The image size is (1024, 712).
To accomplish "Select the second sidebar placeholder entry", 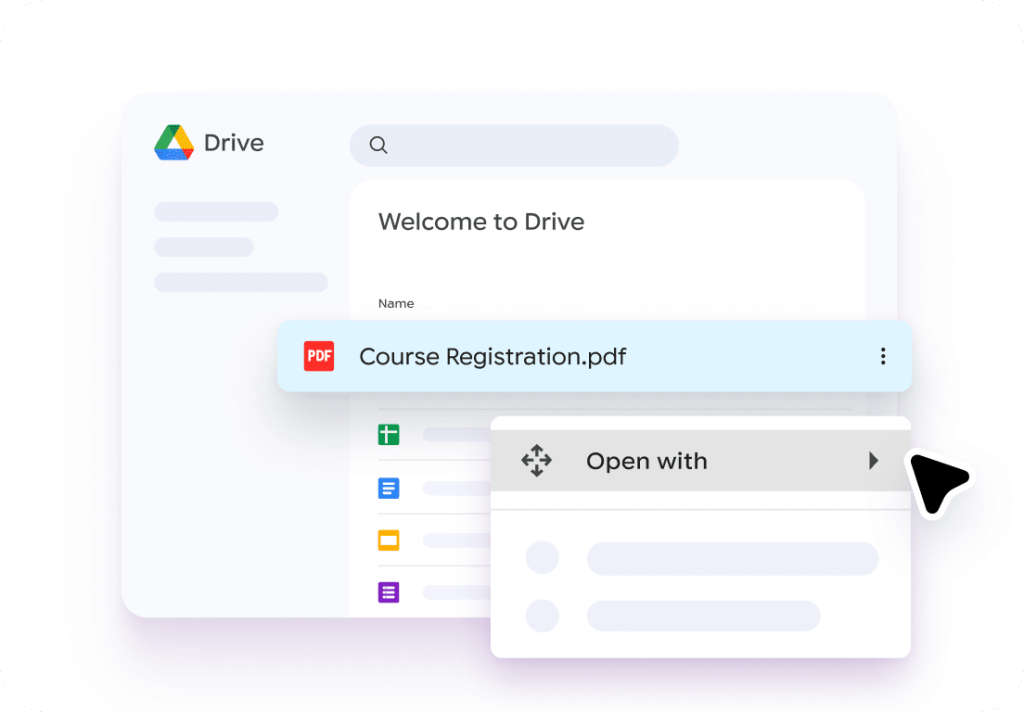I will pos(204,246).
